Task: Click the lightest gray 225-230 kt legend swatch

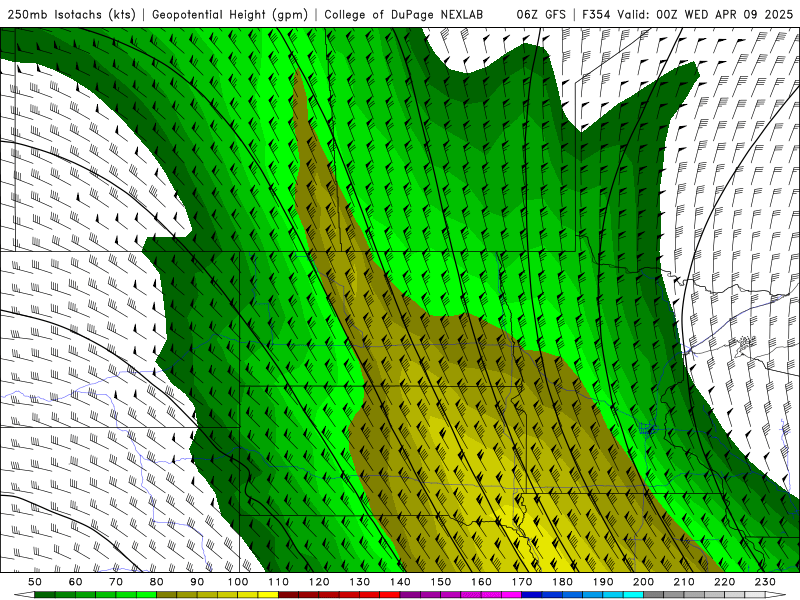Action: [x=755, y=595]
